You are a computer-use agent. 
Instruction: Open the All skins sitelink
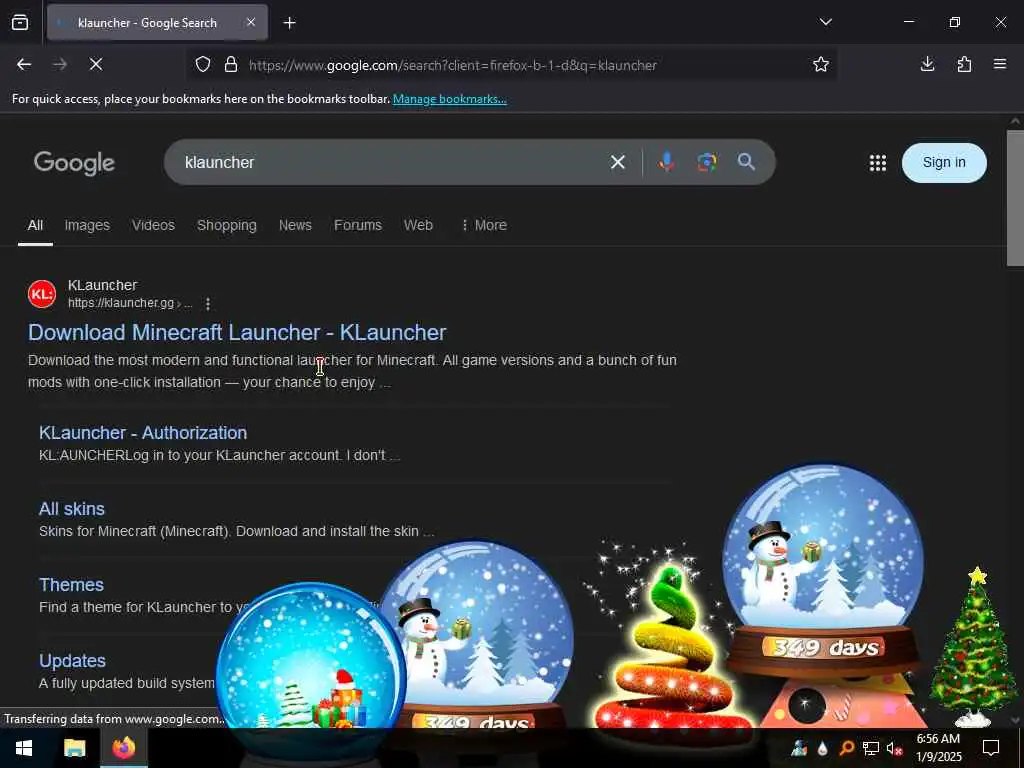pos(72,509)
